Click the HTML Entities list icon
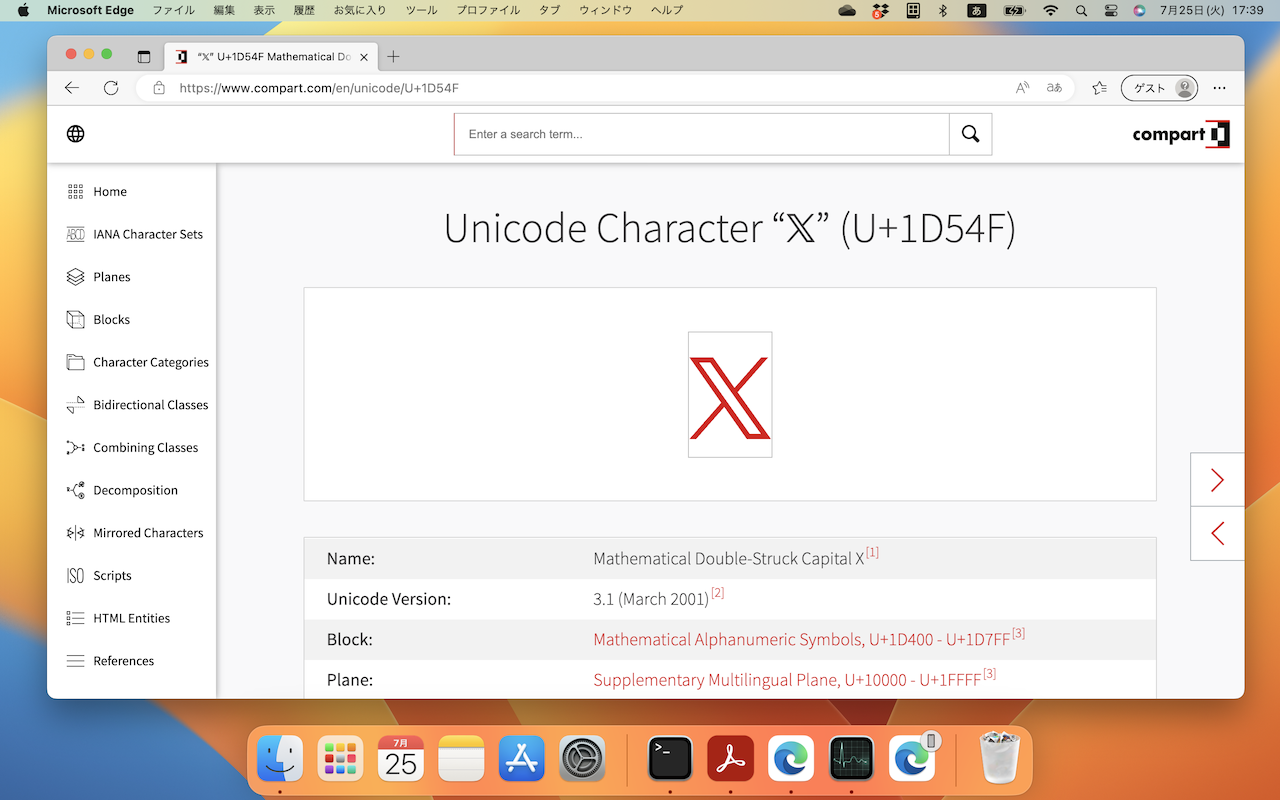 pyautogui.click(x=75, y=618)
